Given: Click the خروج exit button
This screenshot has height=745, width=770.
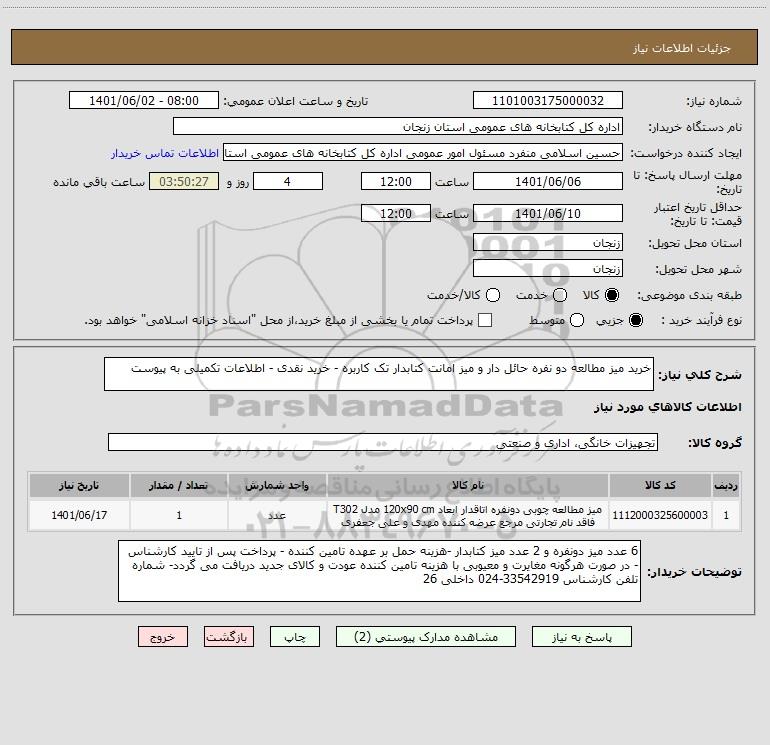Looking at the screenshot, I should pos(163,637).
